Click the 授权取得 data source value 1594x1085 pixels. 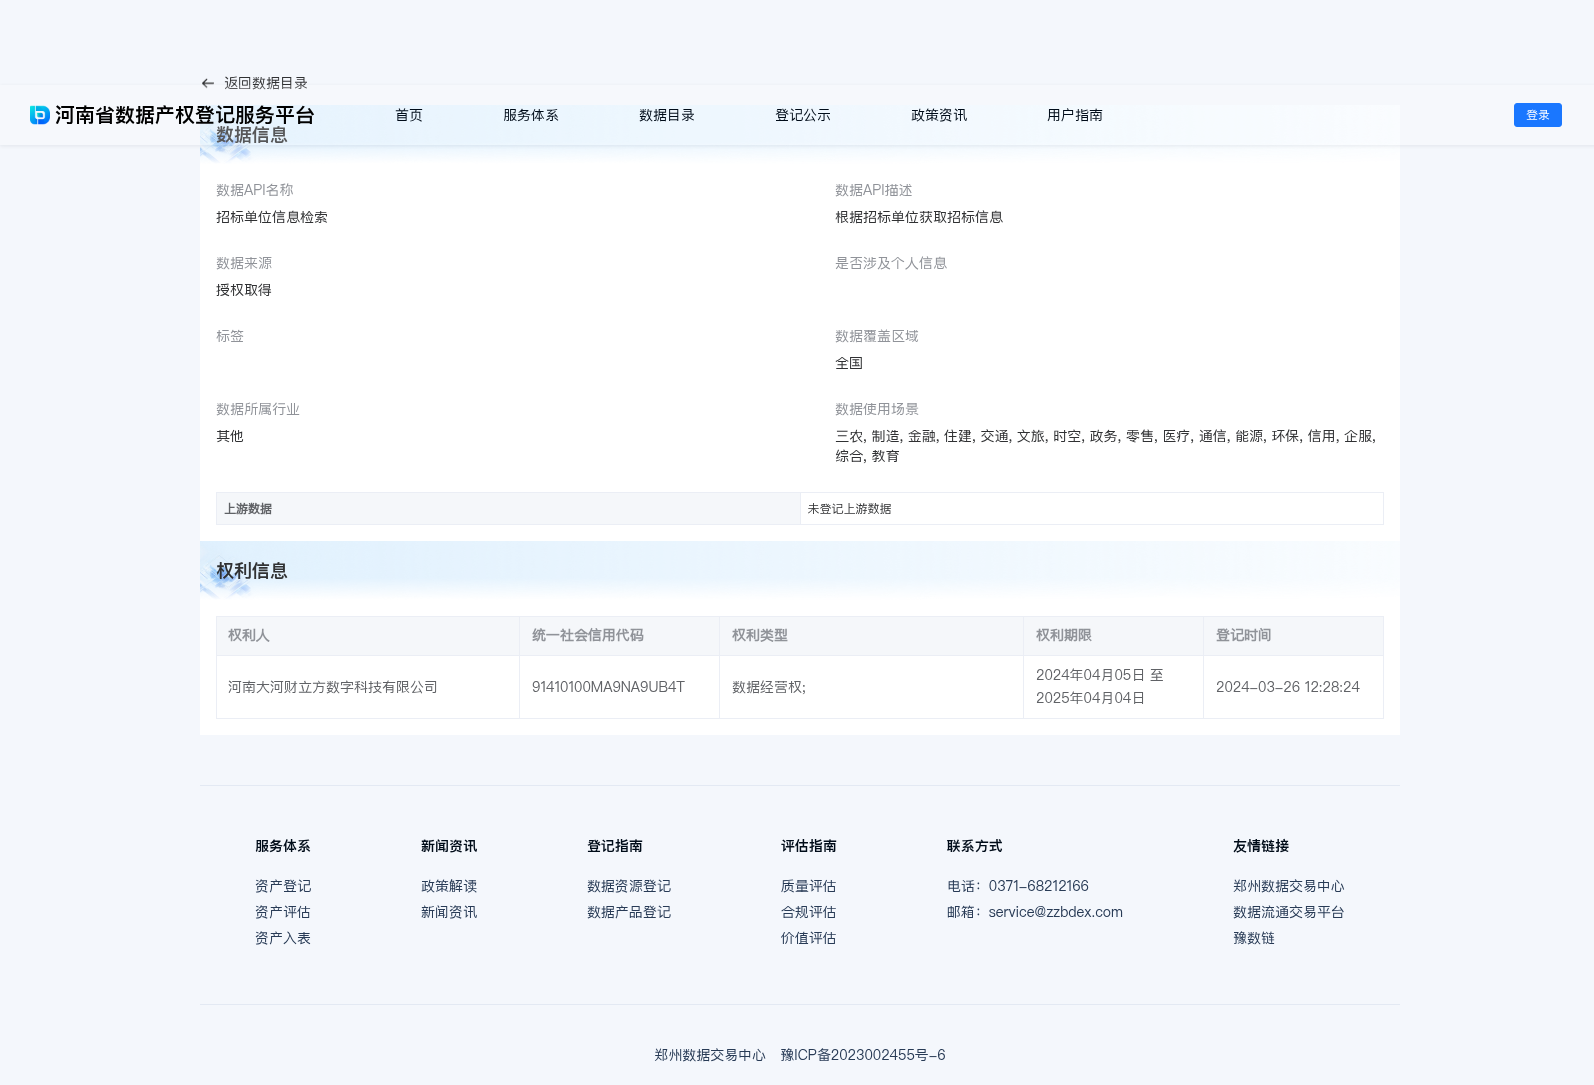(x=244, y=290)
